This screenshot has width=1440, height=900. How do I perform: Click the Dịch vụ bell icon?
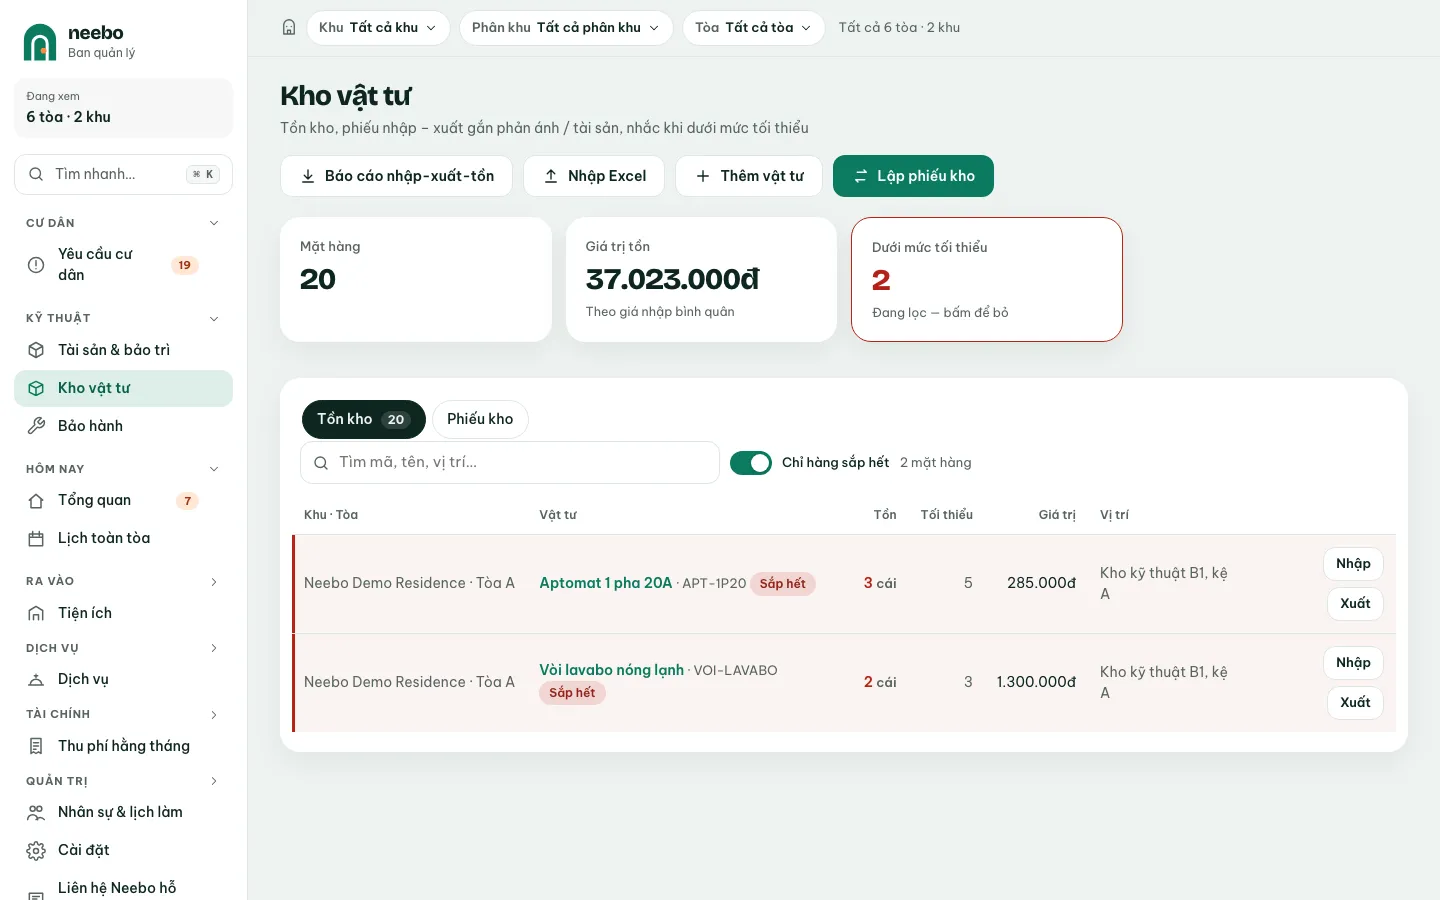click(36, 680)
